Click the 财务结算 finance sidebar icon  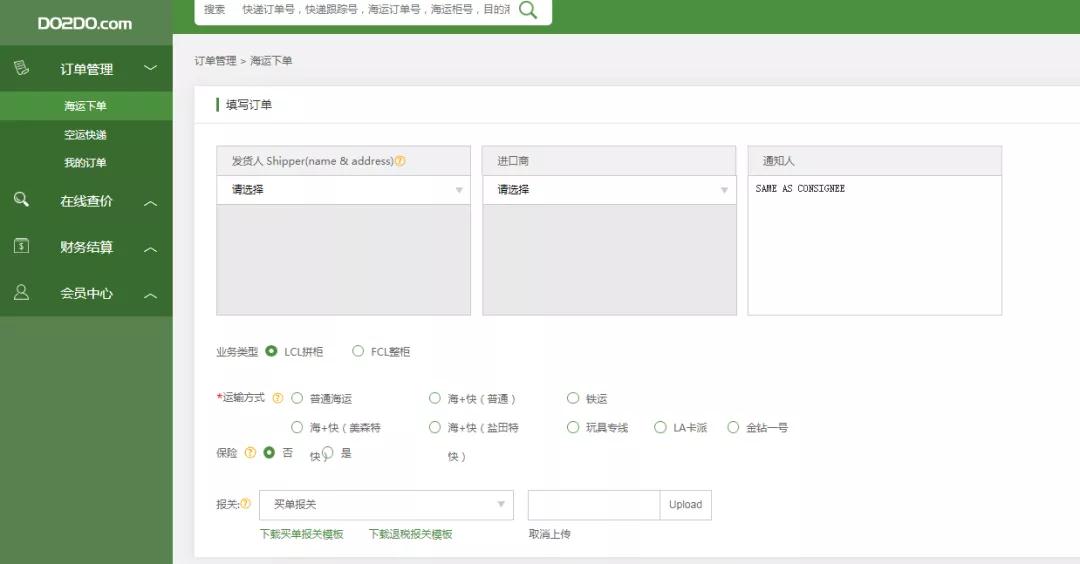(21, 246)
